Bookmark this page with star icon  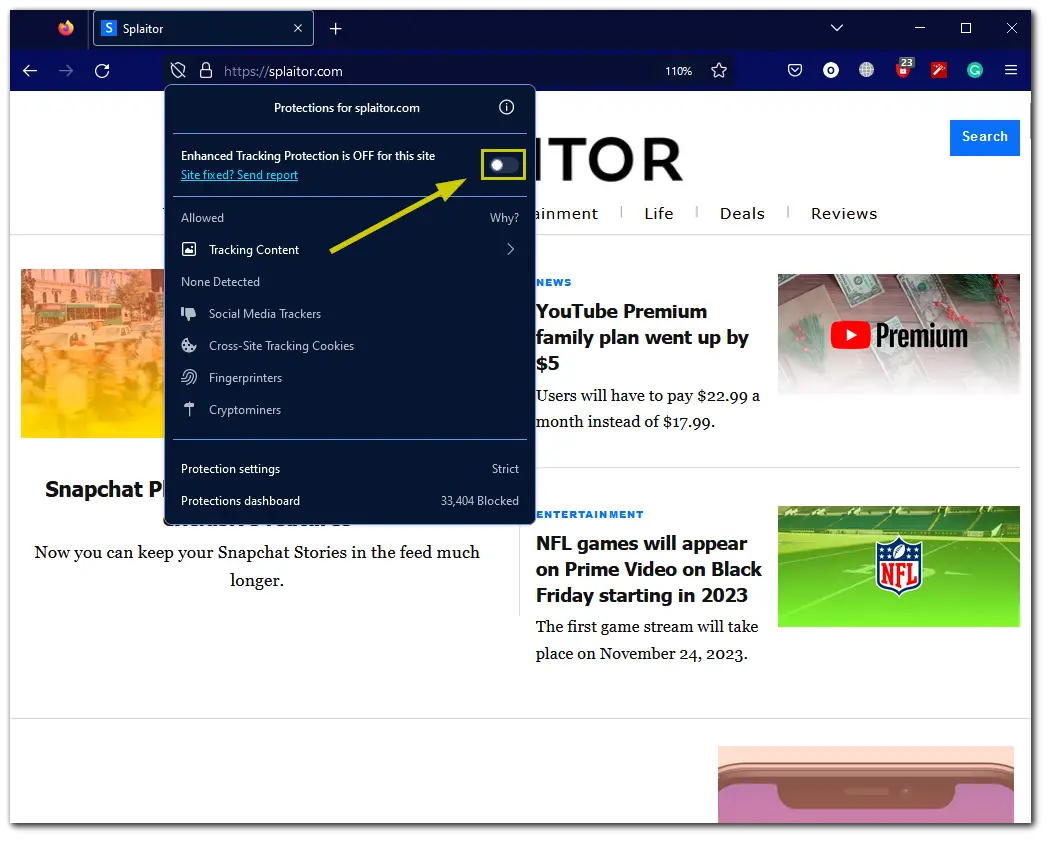719,70
